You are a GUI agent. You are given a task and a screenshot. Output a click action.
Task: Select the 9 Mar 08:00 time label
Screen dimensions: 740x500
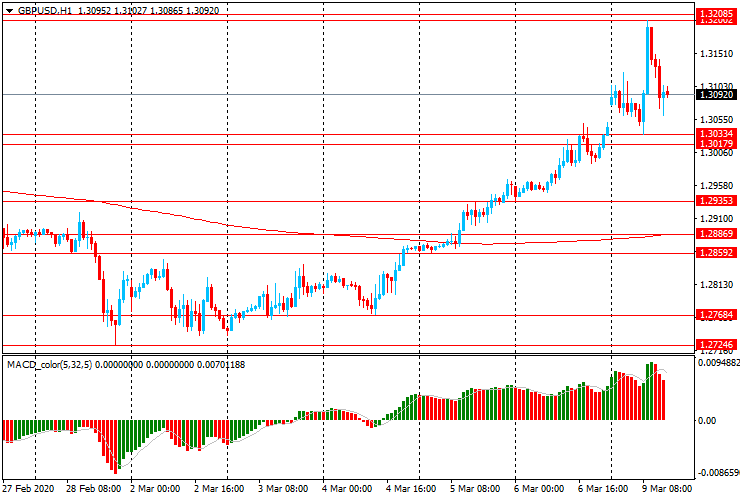click(668, 490)
